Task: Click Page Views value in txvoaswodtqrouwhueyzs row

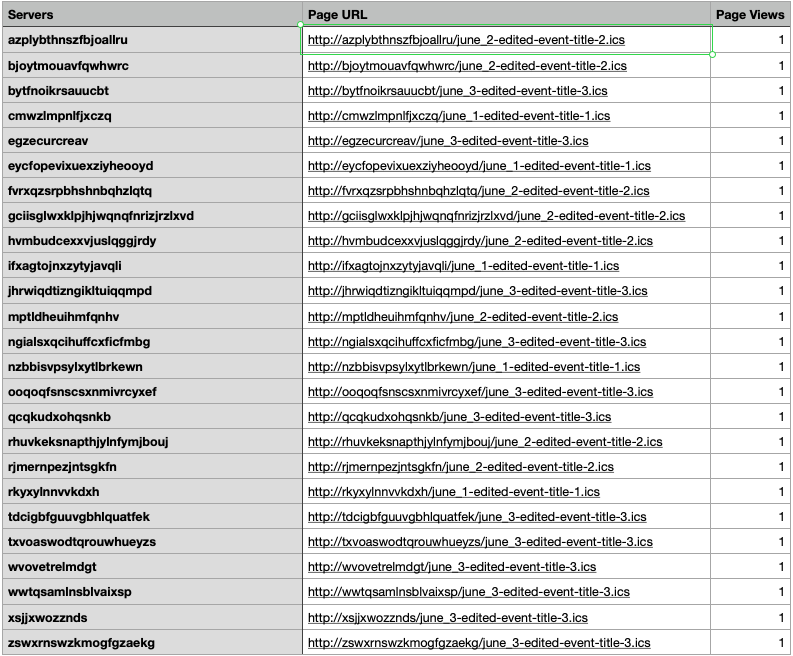Action: click(x=751, y=542)
